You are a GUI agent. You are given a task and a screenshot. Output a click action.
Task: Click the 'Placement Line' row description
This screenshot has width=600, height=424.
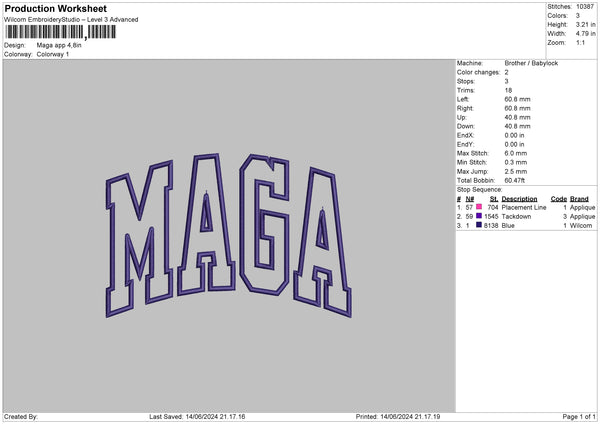(524, 207)
